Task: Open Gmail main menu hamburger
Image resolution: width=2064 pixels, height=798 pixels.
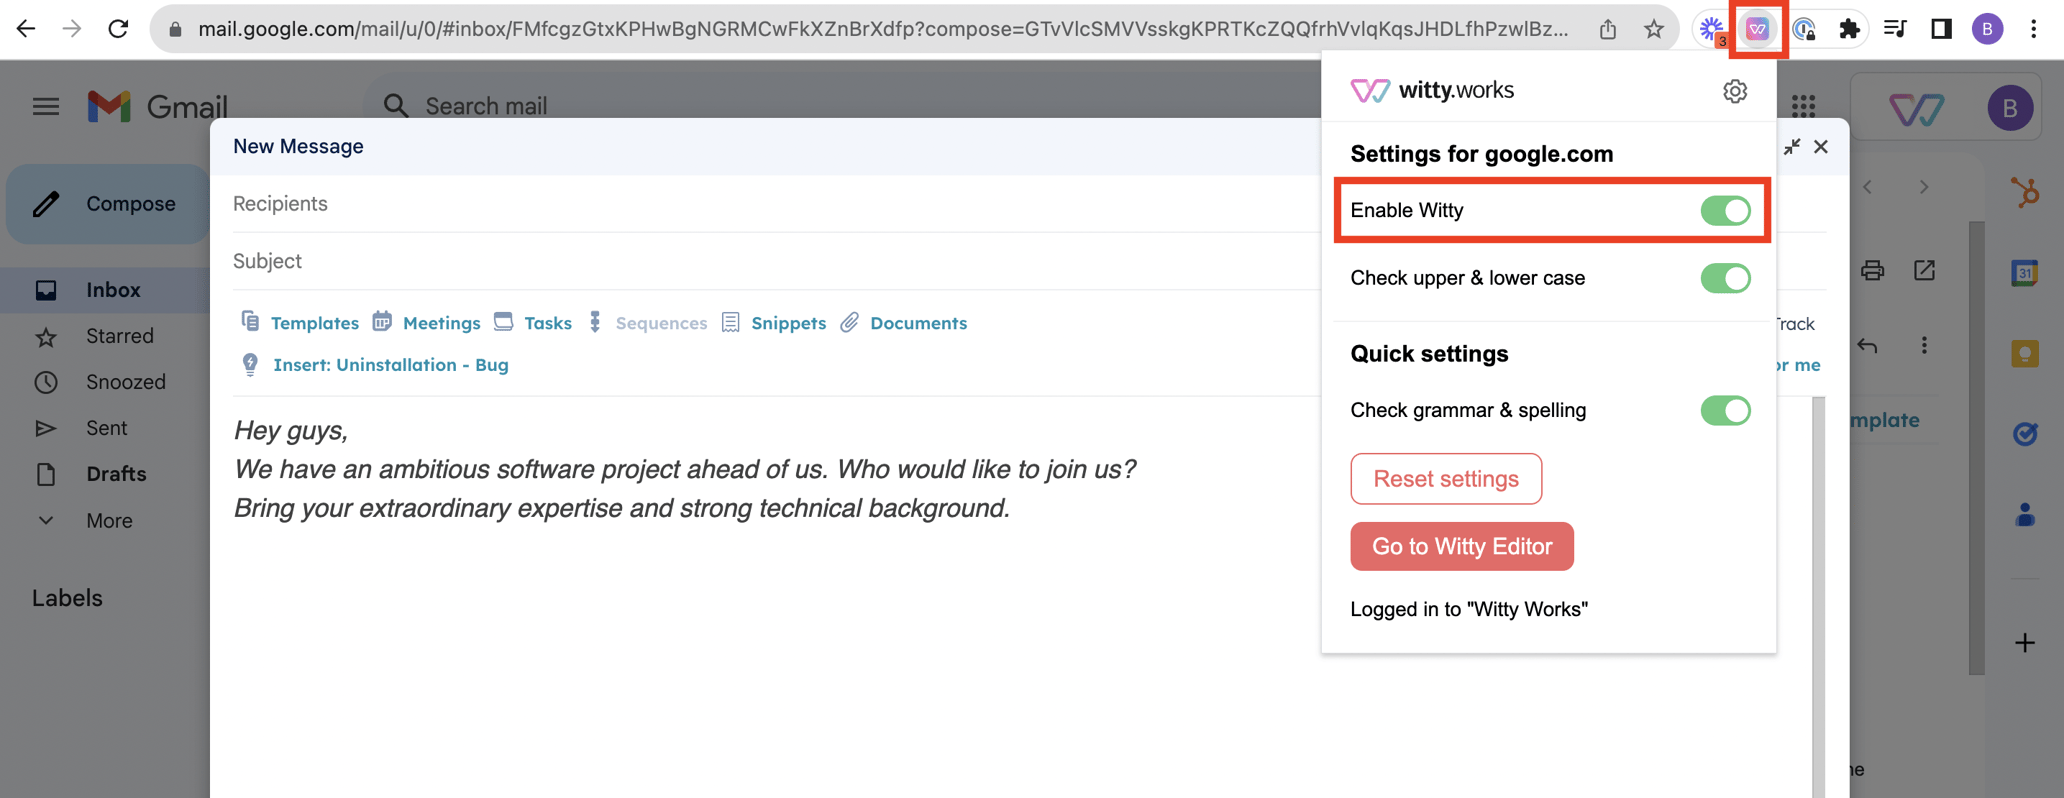Action: coord(46,106)
